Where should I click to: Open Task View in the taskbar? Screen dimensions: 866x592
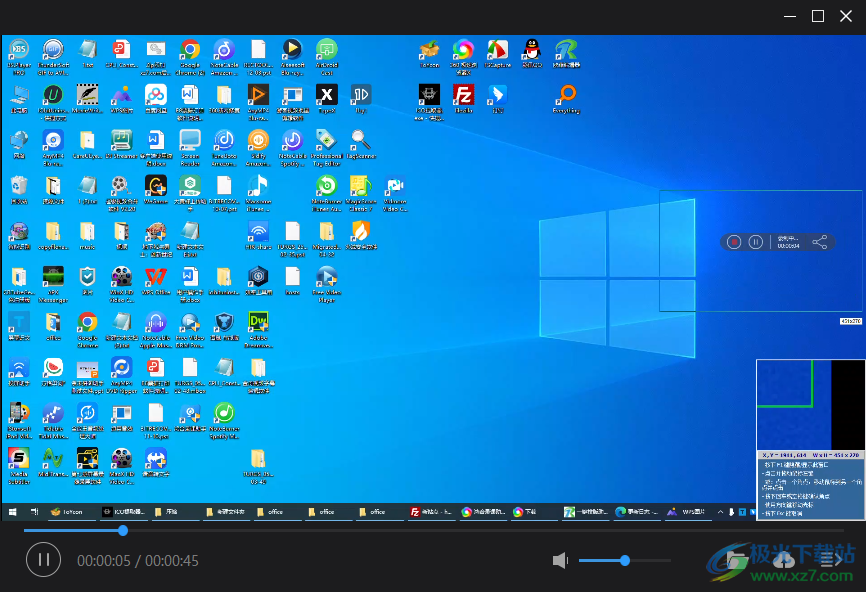tap(34, 512)
